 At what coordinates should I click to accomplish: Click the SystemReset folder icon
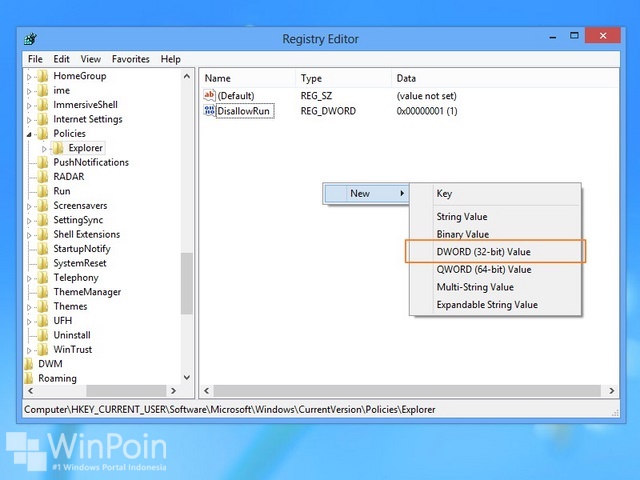[43, 263]
